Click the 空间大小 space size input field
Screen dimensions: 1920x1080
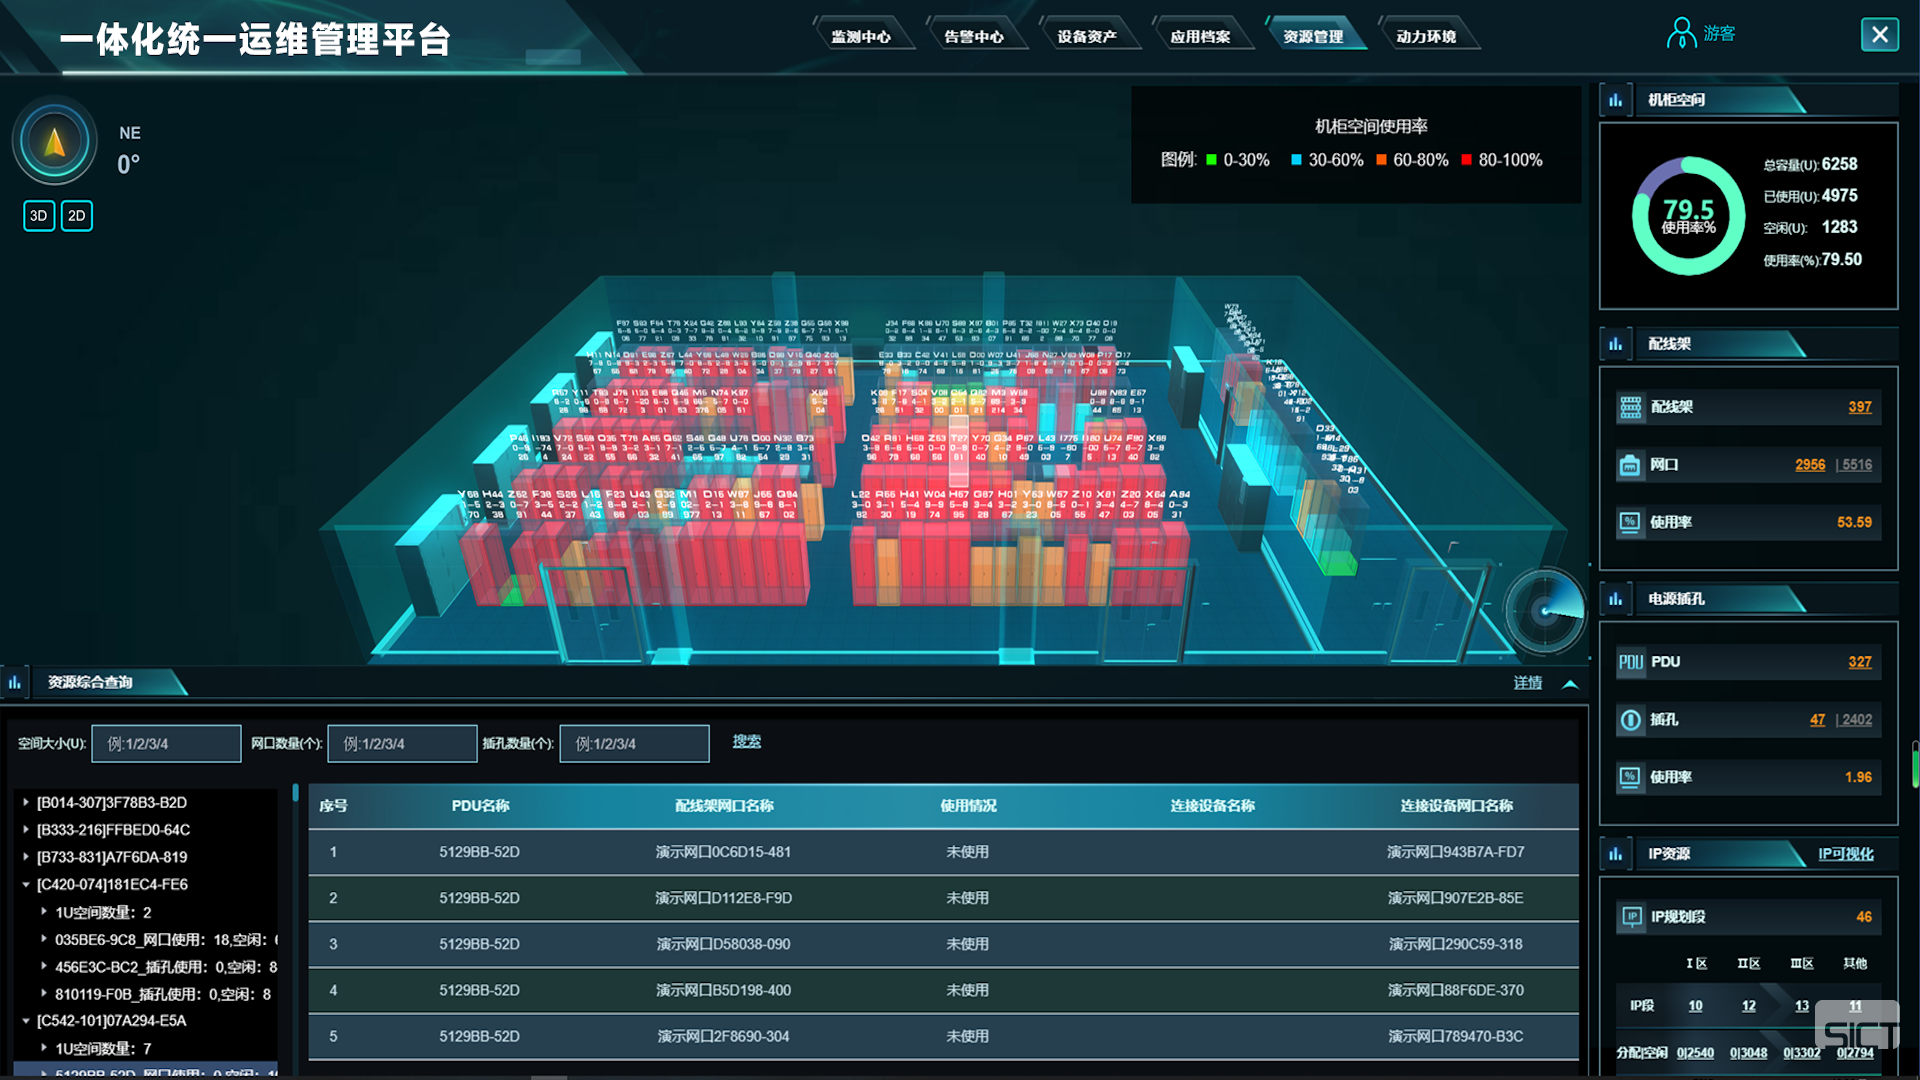(x=166, y=744)
